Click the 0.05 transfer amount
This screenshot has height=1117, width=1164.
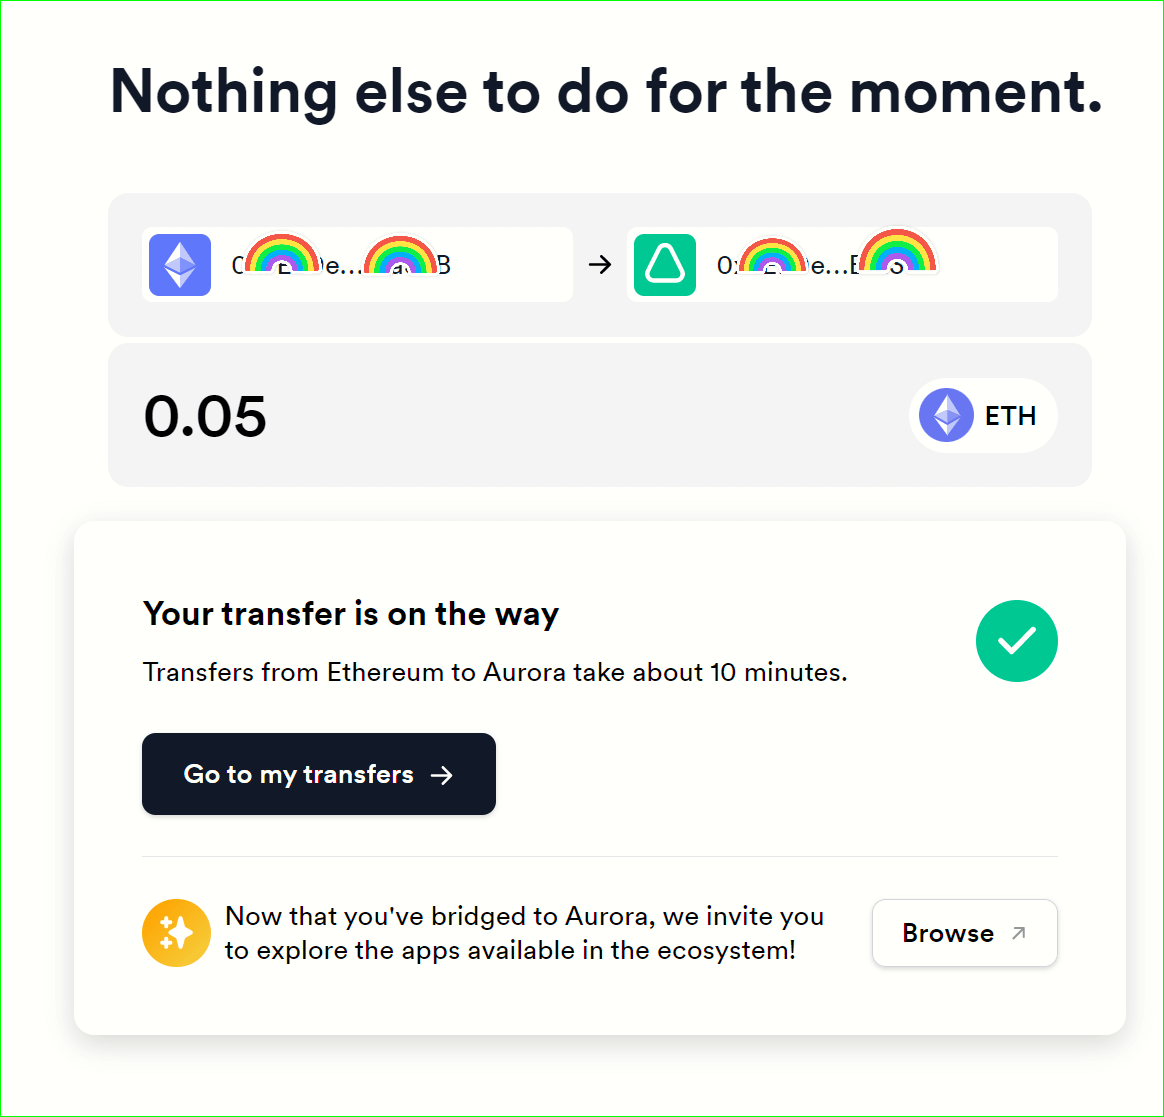coord(206,416)
